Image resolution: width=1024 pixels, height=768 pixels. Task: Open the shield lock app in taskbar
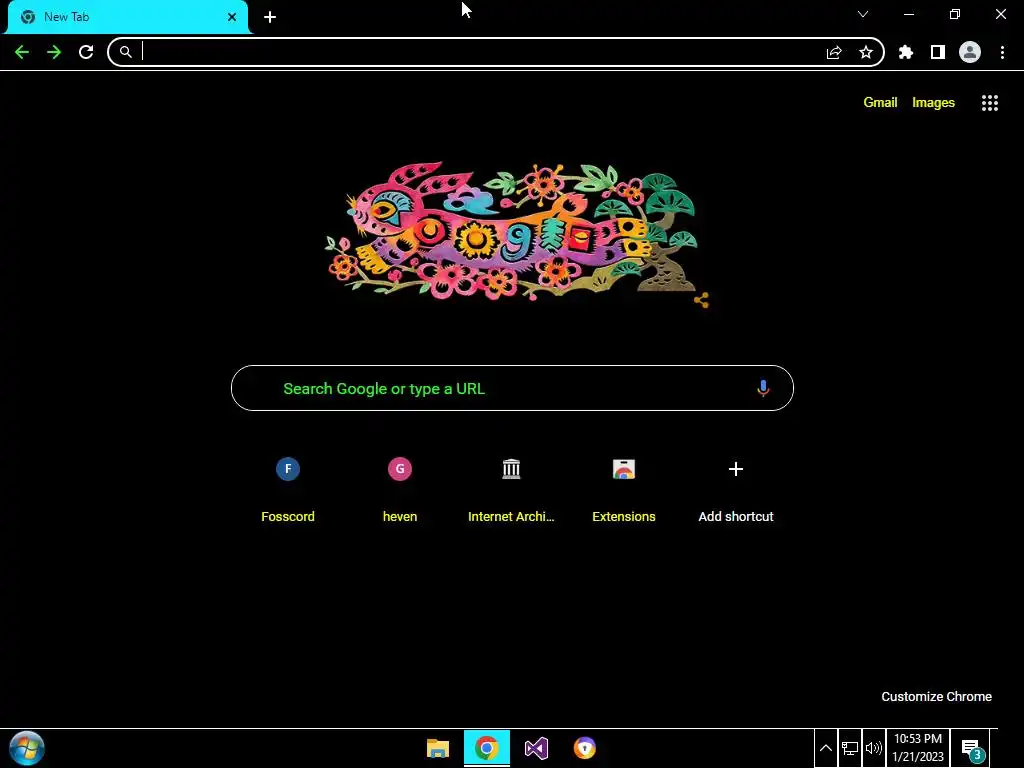tap(584, 748)
